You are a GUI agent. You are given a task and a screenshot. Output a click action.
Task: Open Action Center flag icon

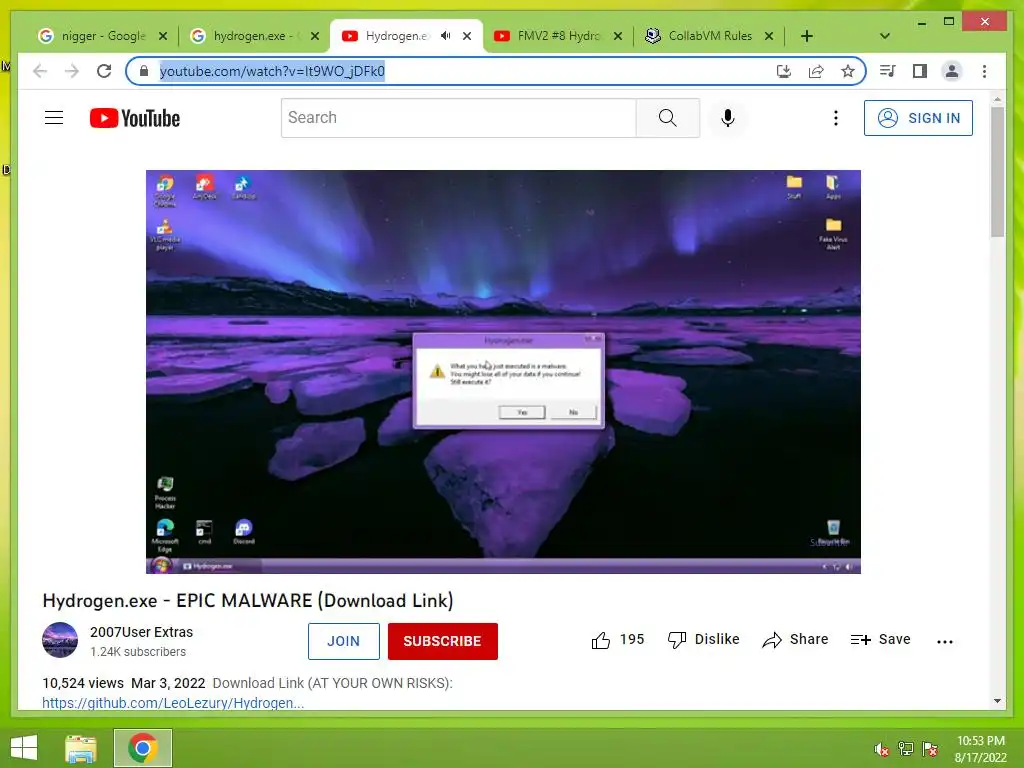point(930,749)
